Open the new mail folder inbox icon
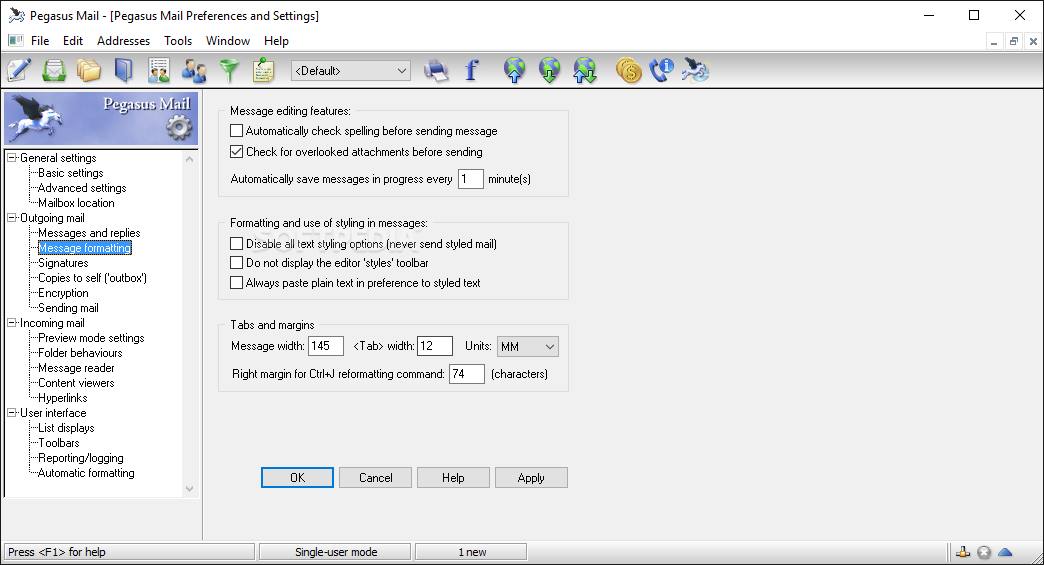Screen dimensions: 1044x565 (54, 70)
